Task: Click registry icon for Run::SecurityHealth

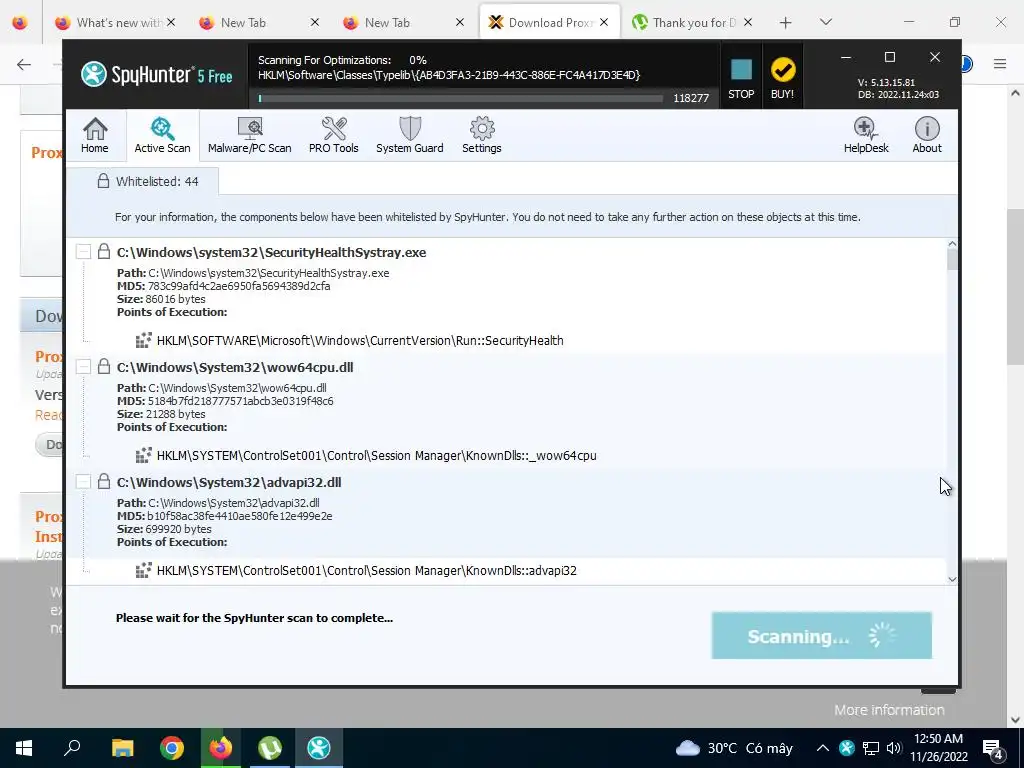Action: pos(144,340)
